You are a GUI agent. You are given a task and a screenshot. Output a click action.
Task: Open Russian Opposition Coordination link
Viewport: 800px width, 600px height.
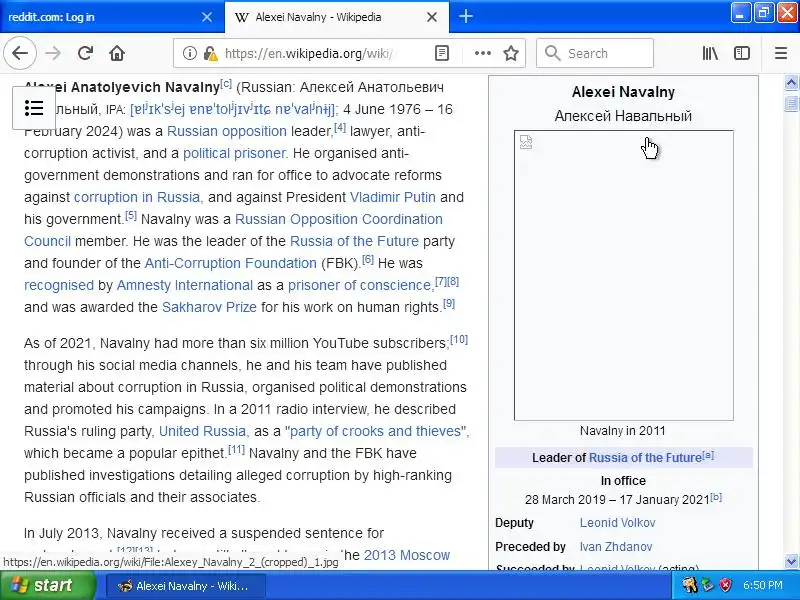(x=338, y=219)
